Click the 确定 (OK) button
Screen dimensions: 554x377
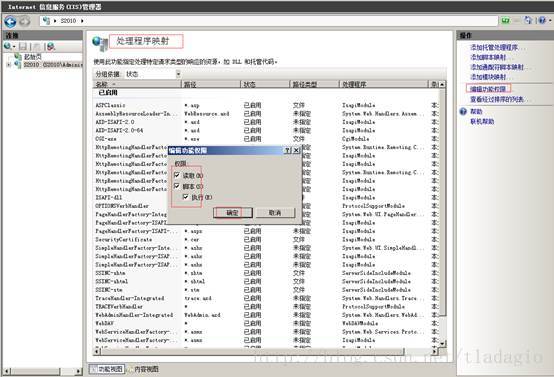pyautogui.click(x=233, y=213)
